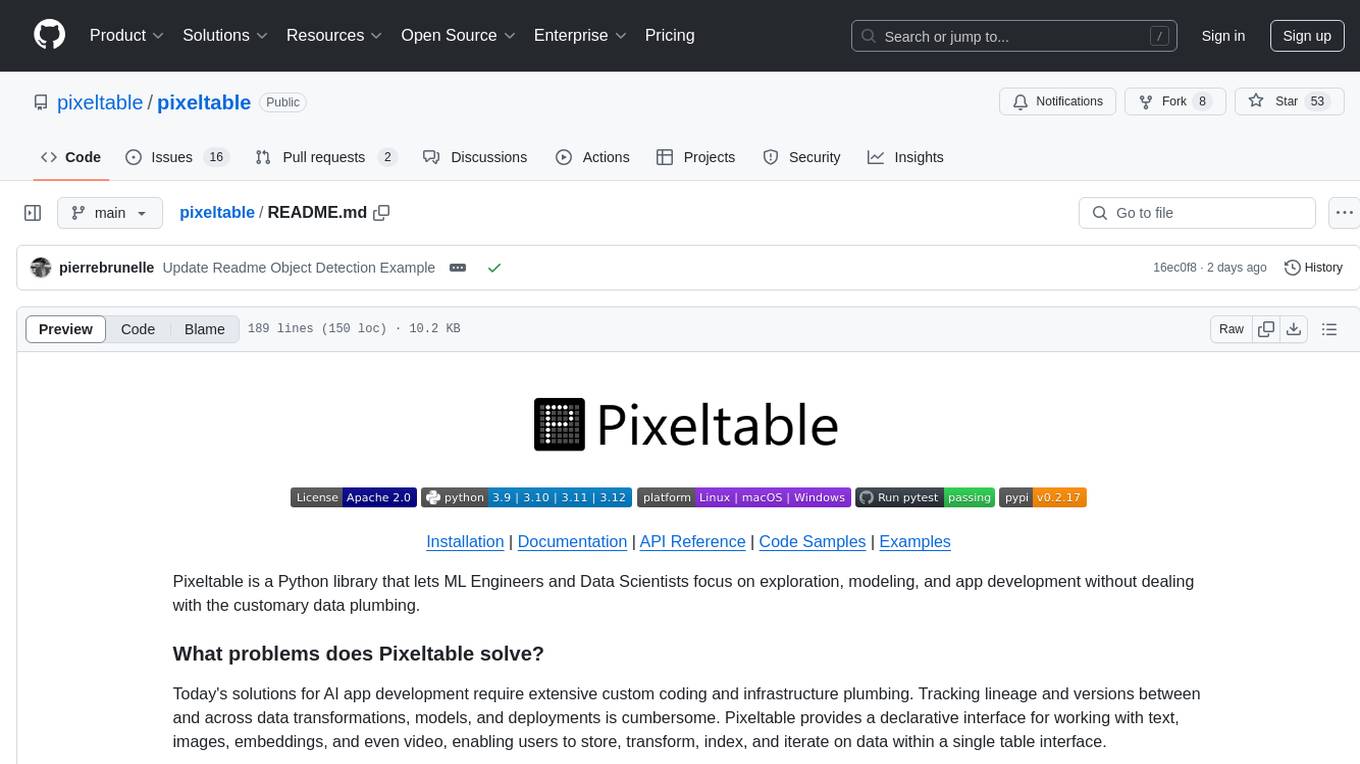The width and height of the screenshot is (1360, 764).
Task: Open the README outline list
Action: pos(1329,329)
